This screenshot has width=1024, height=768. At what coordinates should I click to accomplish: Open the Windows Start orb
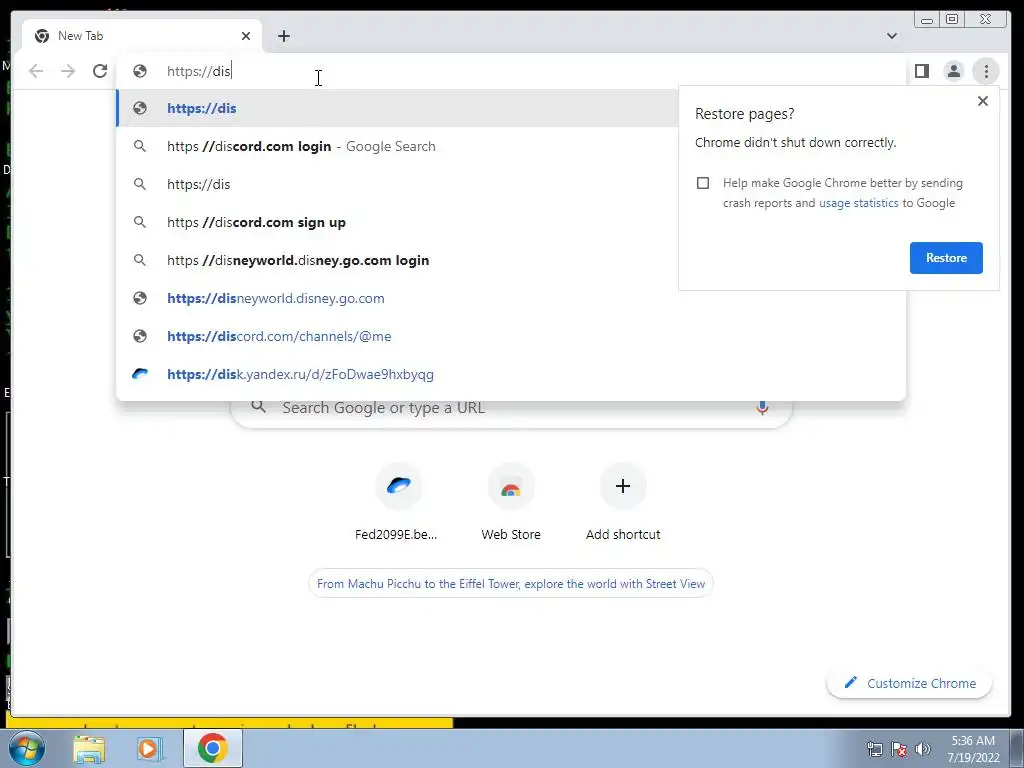pyautogui.click(x=26, y=748)
